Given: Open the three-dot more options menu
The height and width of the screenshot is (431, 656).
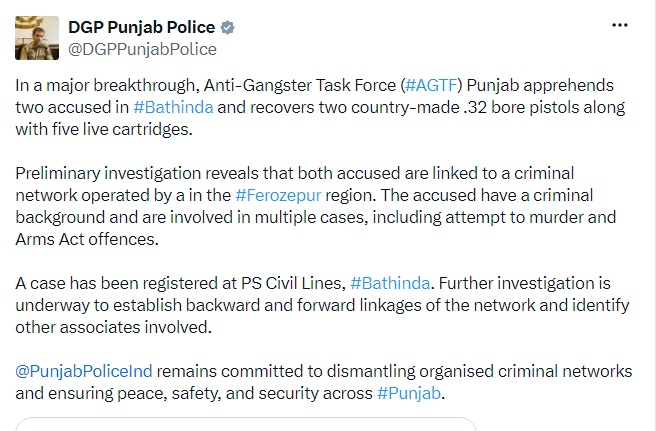Looking at the screenshot, I should click(x=620, y=25).
